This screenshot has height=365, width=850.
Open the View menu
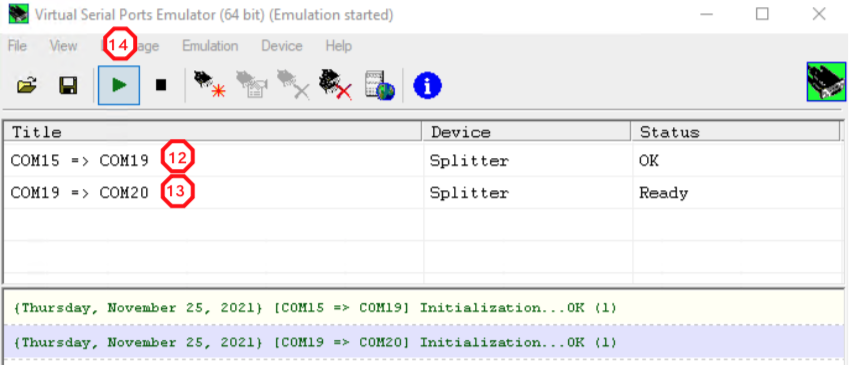click(x=63, y=46)
